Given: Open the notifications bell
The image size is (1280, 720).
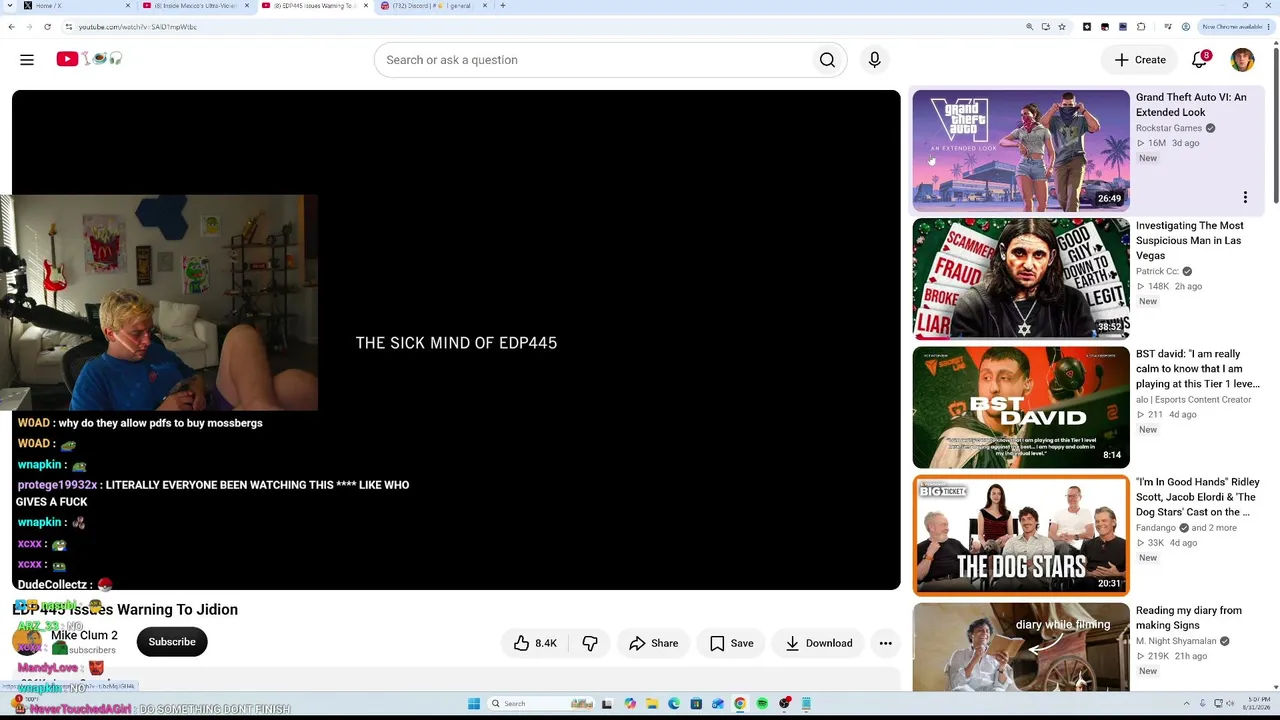Looking at the screenshot, I should [1200, 59].
